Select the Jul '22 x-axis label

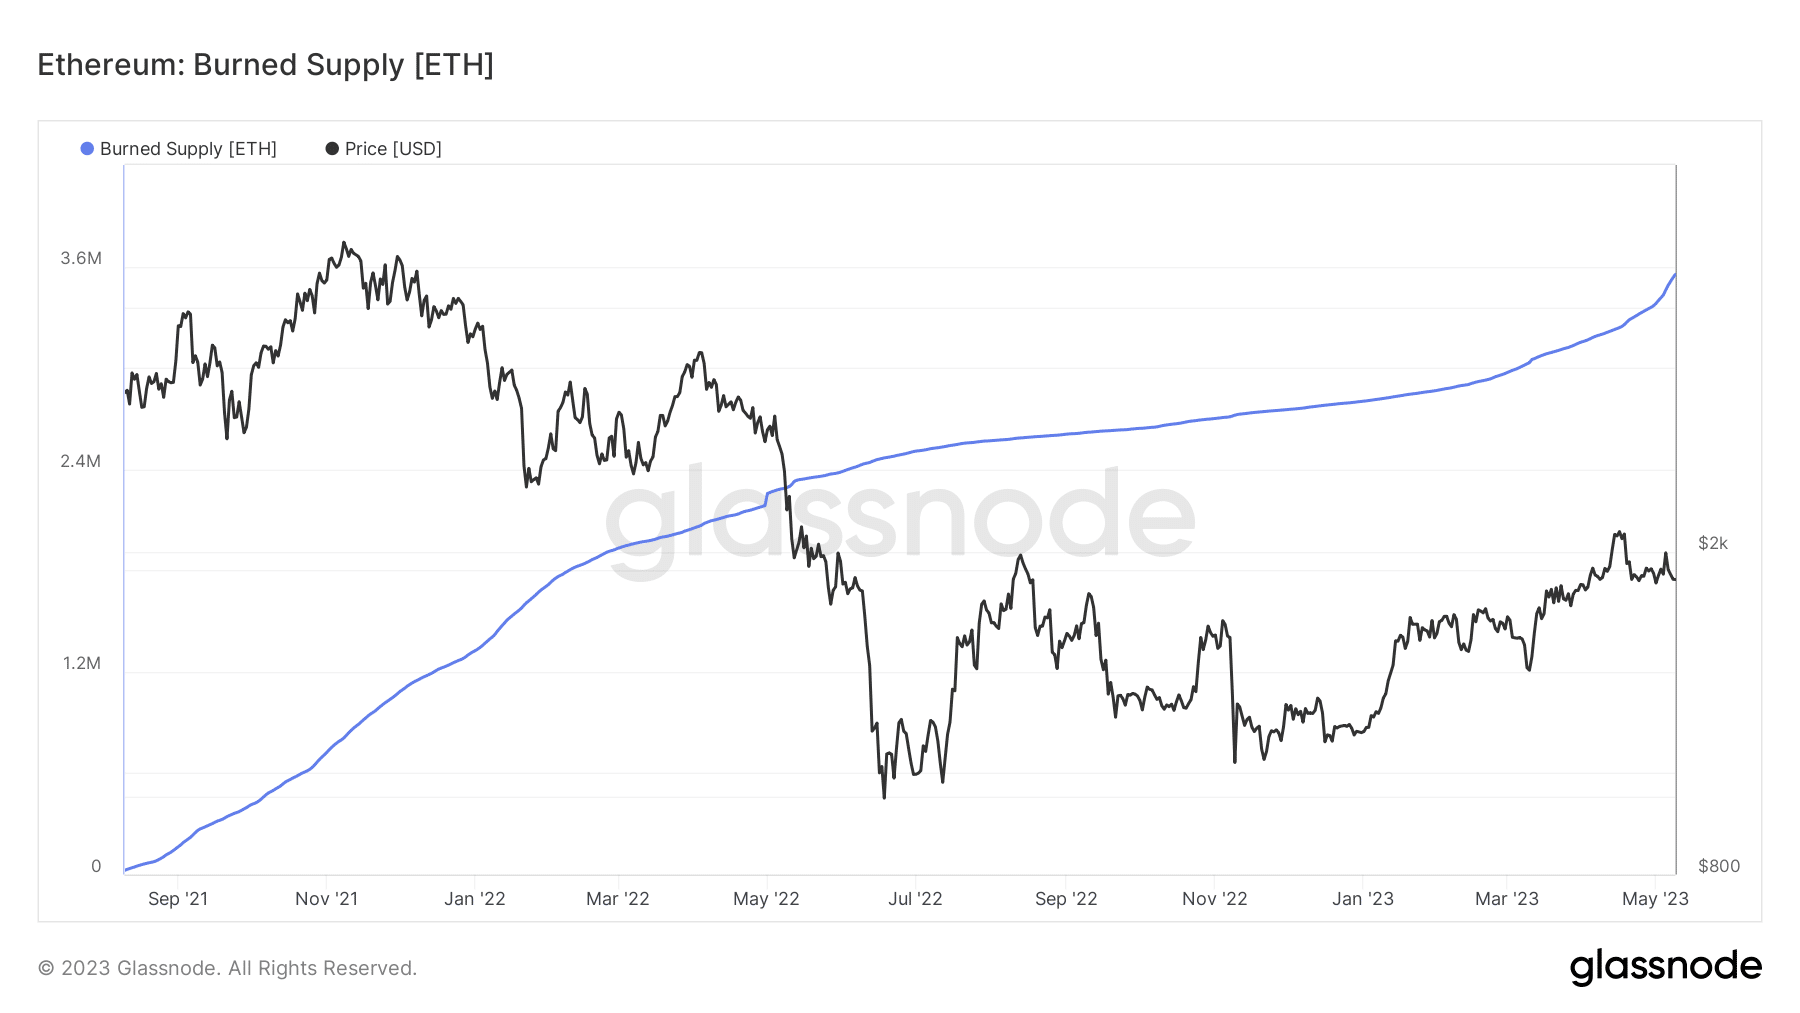(915, 899)
